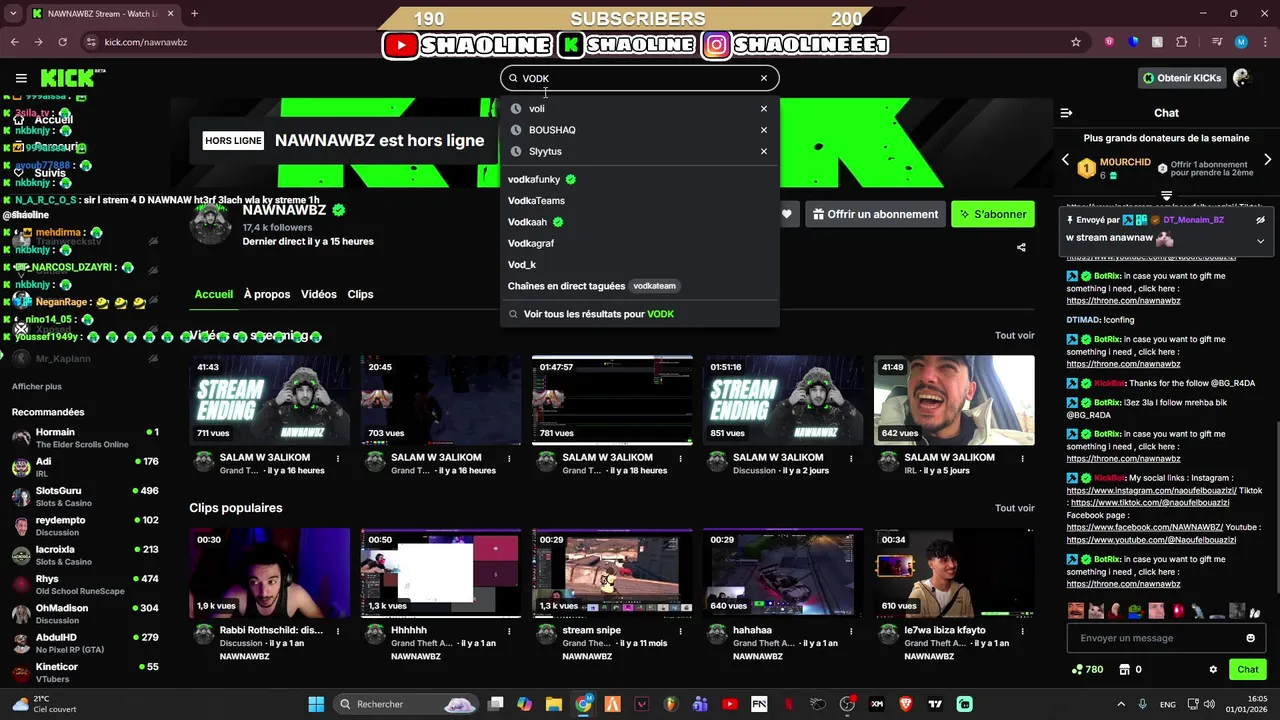Remove 'BOUSHAQ' from search history
Viewport: 1280px width, 720px height.
point(764,130)
